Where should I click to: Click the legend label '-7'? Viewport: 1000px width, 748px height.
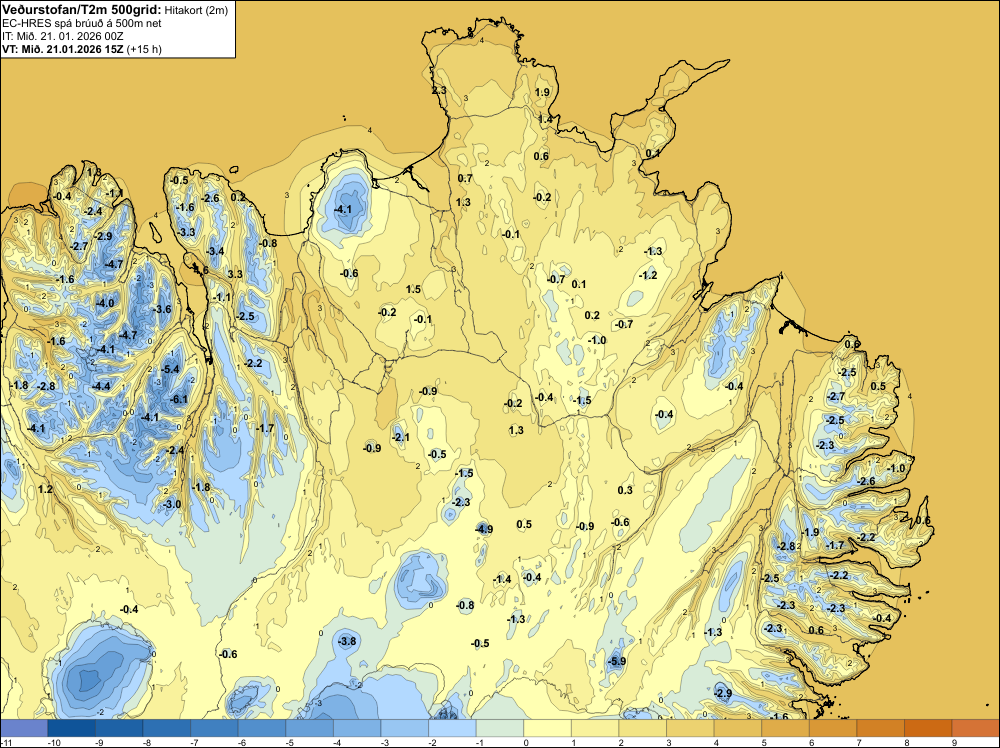(x=196, y=742)
